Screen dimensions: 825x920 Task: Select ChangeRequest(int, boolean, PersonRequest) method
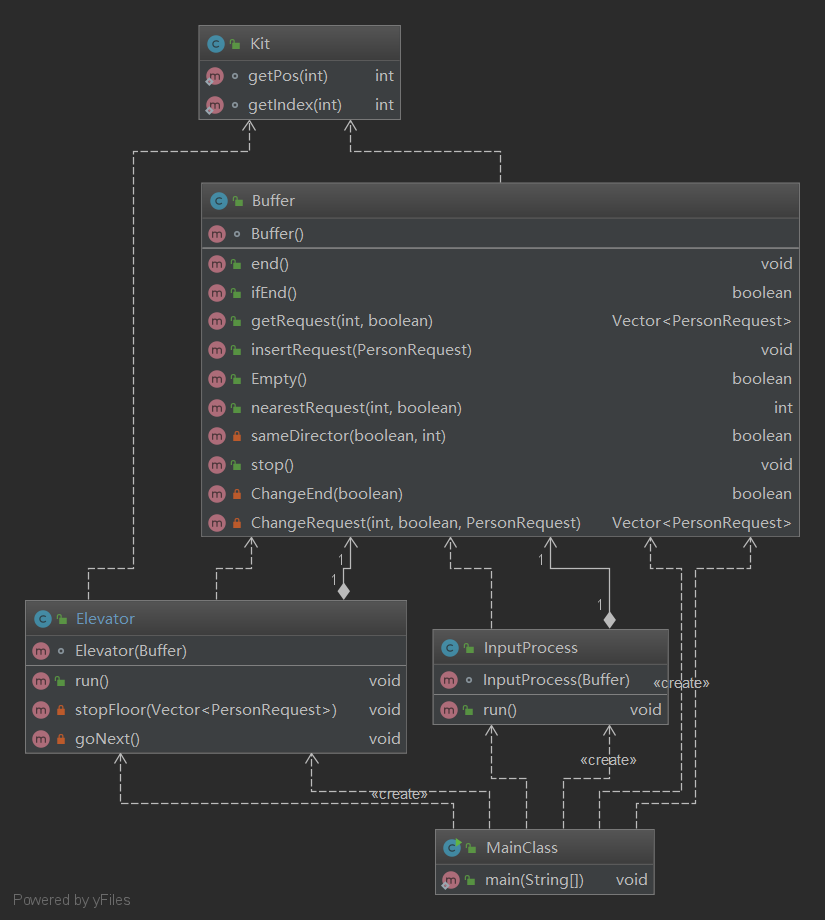click(x=416, y=523)
